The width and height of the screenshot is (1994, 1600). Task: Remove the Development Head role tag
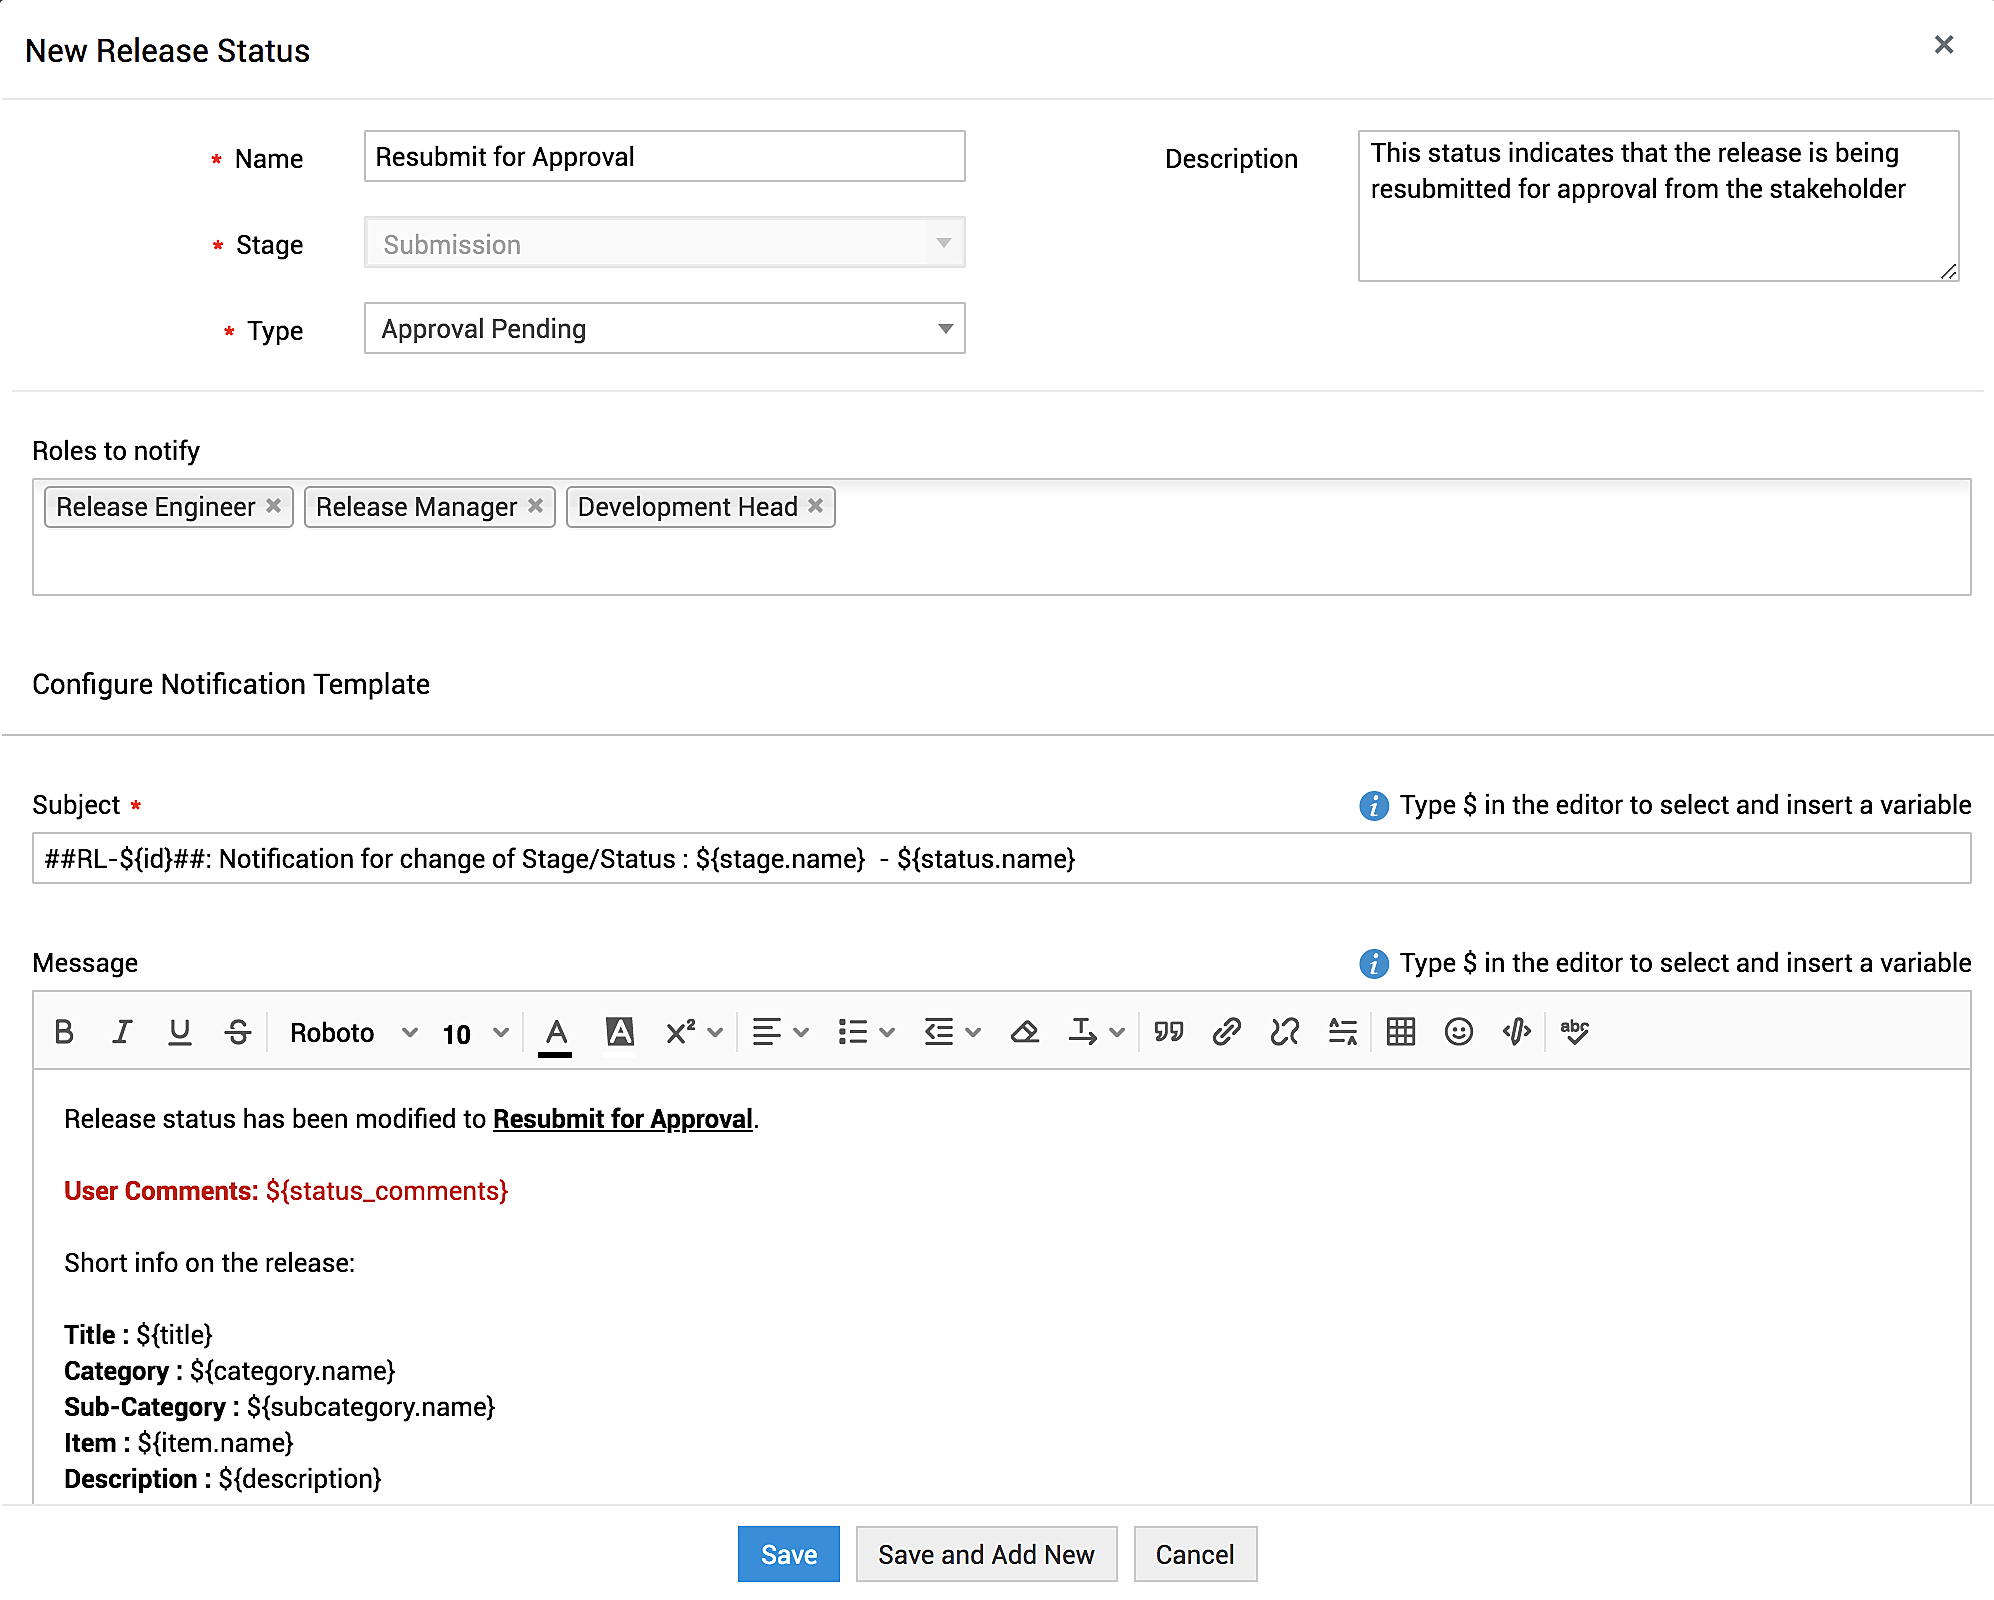(x=816, y=506)
